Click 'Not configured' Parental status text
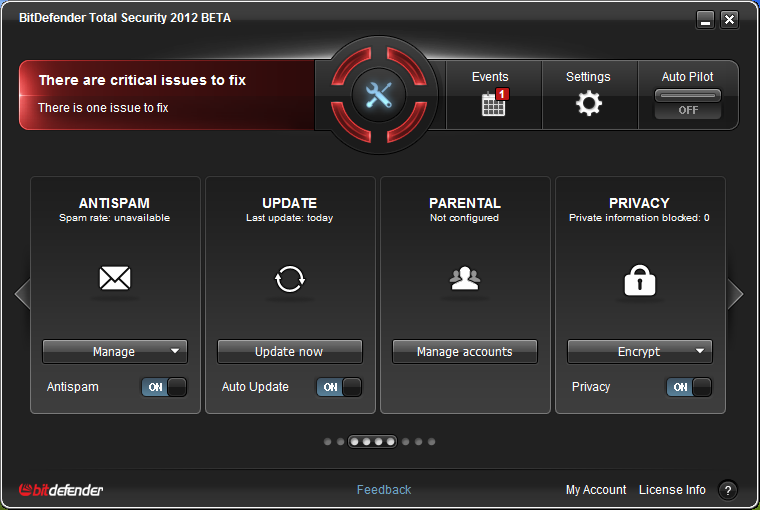 464,218
